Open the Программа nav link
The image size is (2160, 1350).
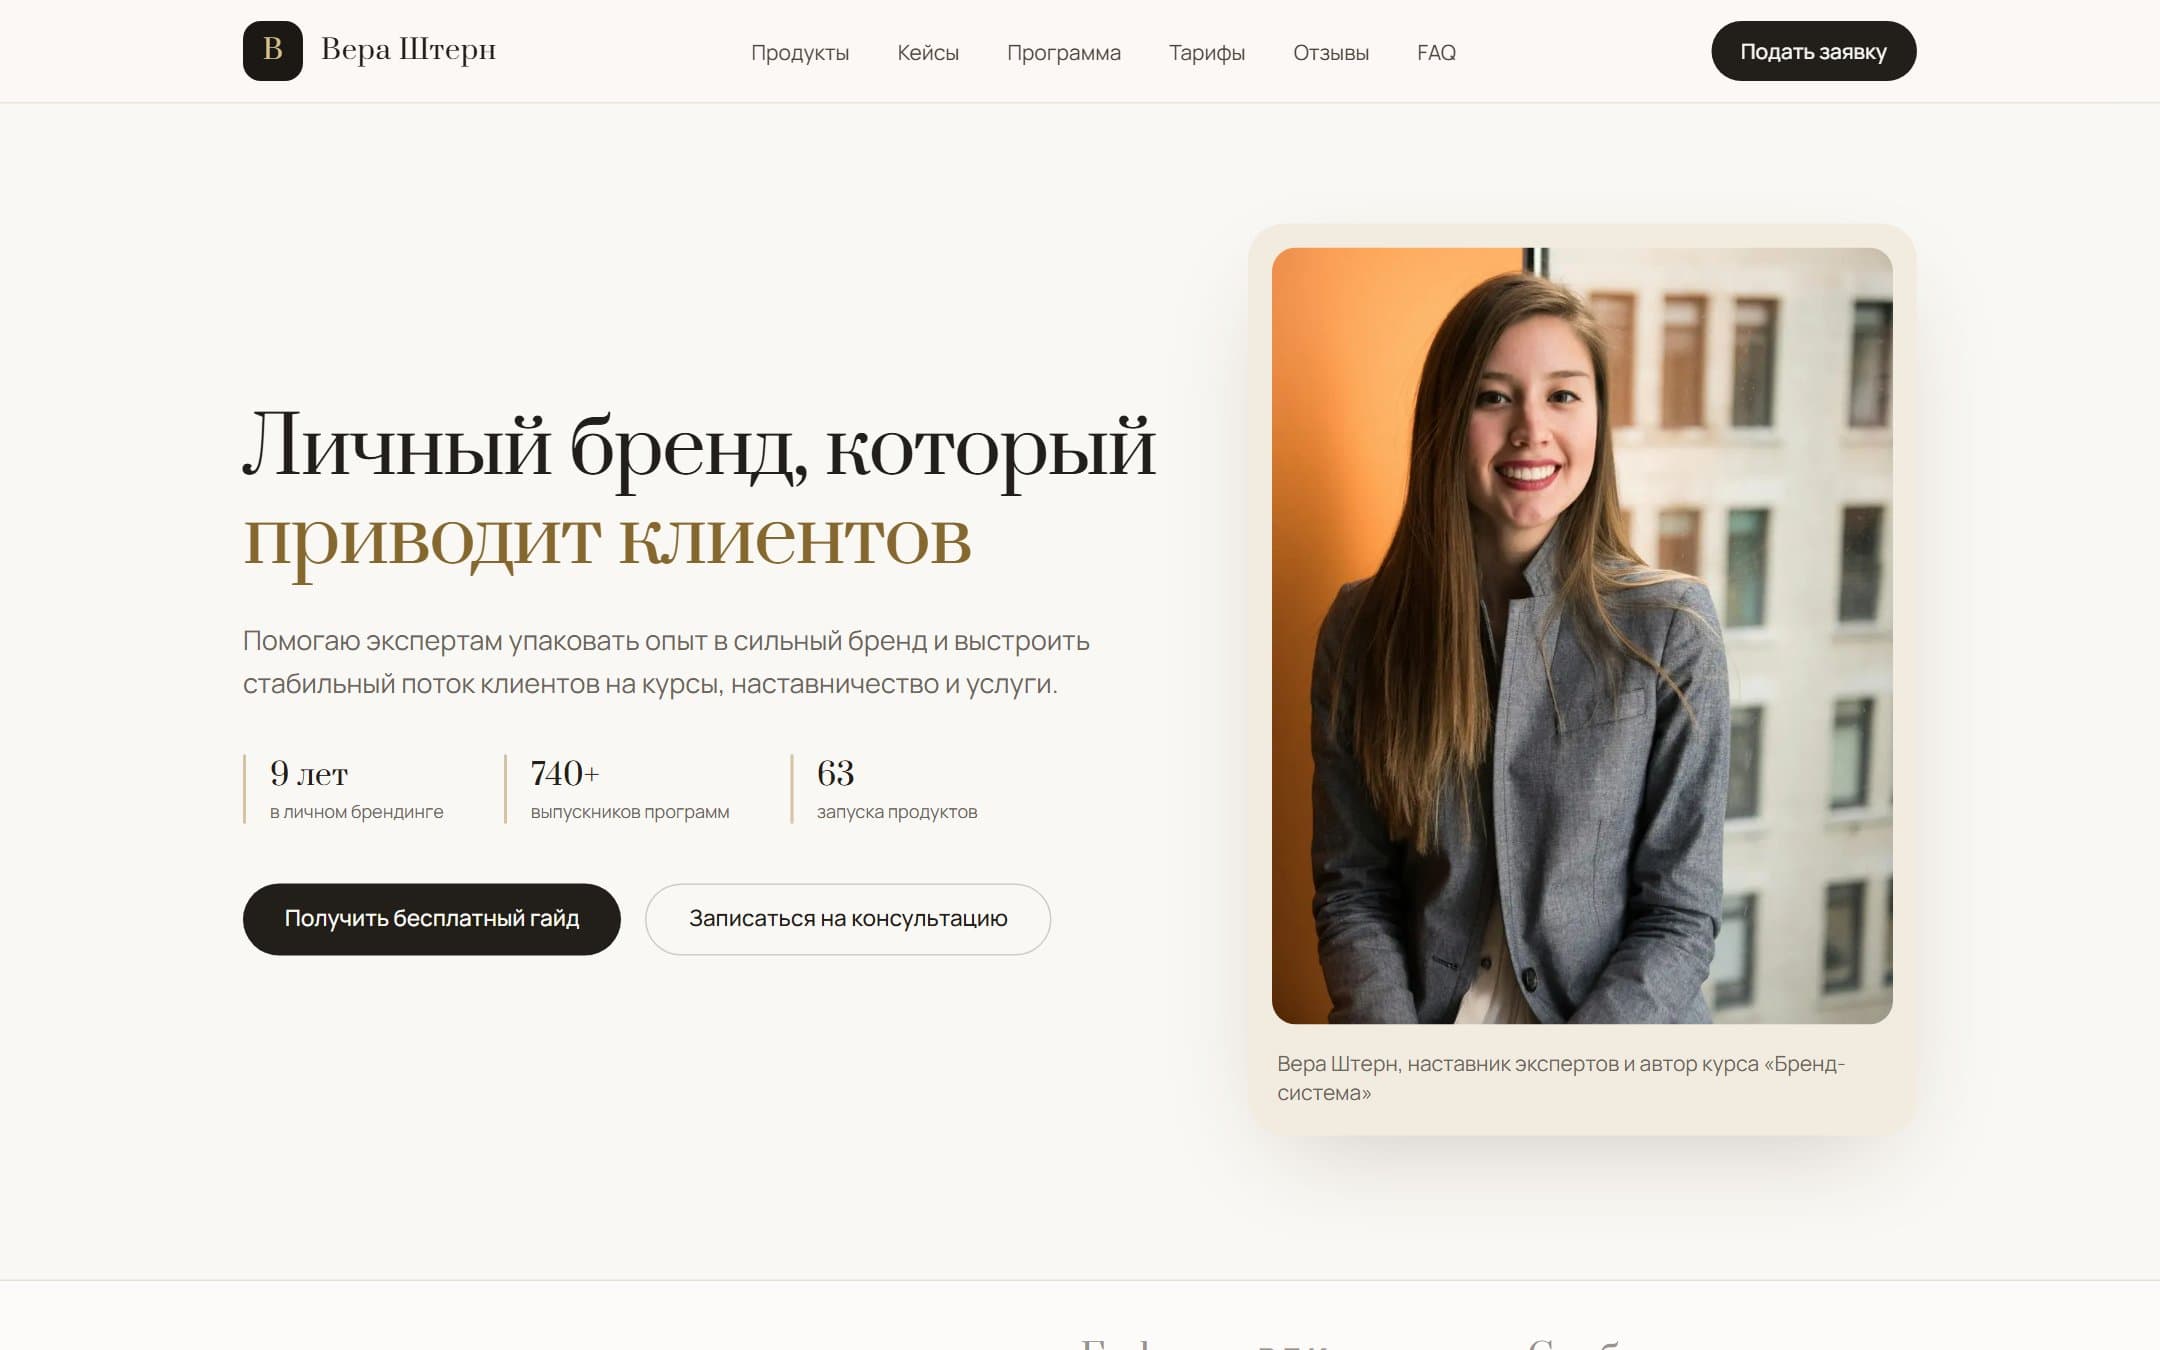[x=1064, y=53]
